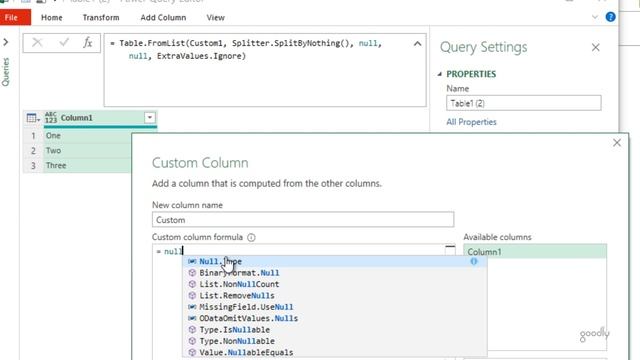Expand the Queries pane arrow
This screenshot has width=640, height=360.
(x=6, y=42)
